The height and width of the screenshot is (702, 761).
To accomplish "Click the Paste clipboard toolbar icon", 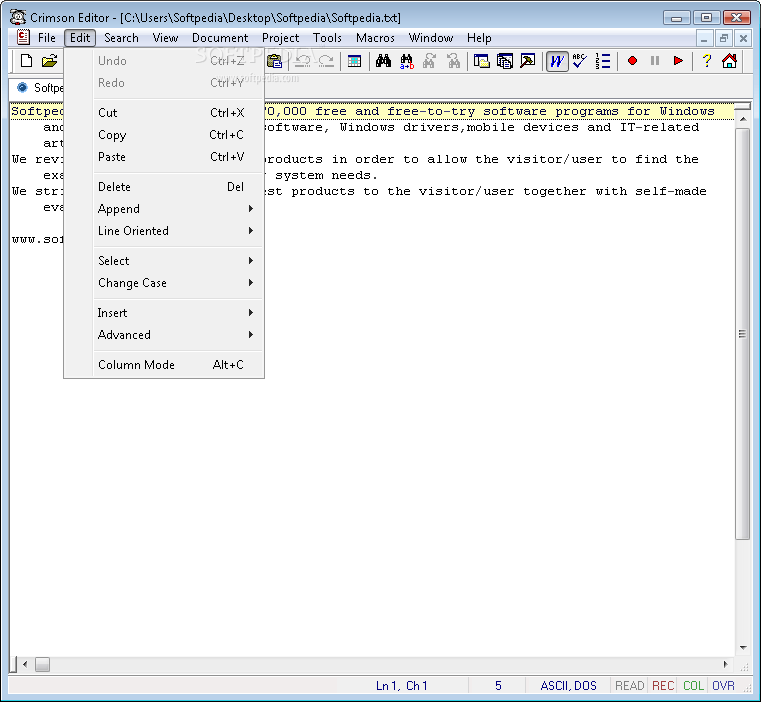I will pos(274,61).
